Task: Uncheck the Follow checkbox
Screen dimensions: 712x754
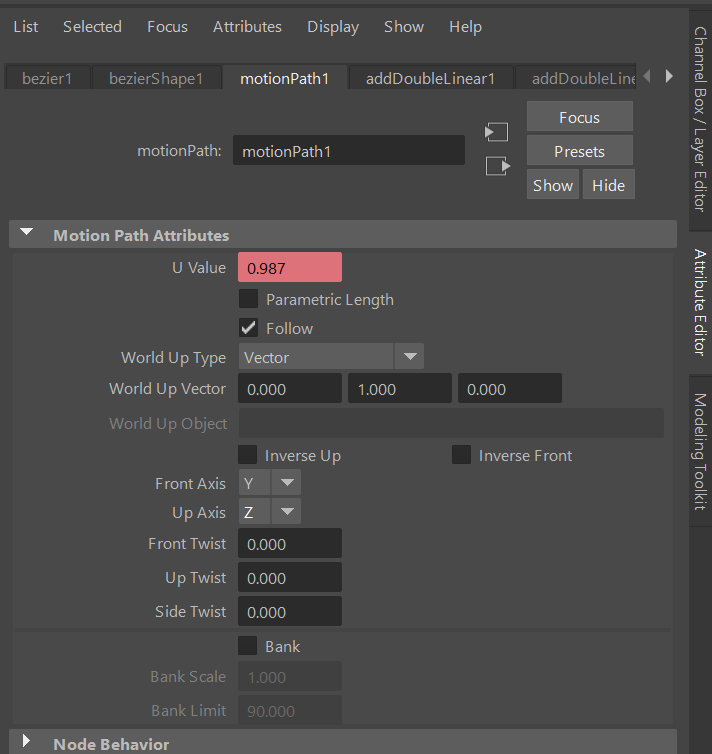Action: coord(249,328)
